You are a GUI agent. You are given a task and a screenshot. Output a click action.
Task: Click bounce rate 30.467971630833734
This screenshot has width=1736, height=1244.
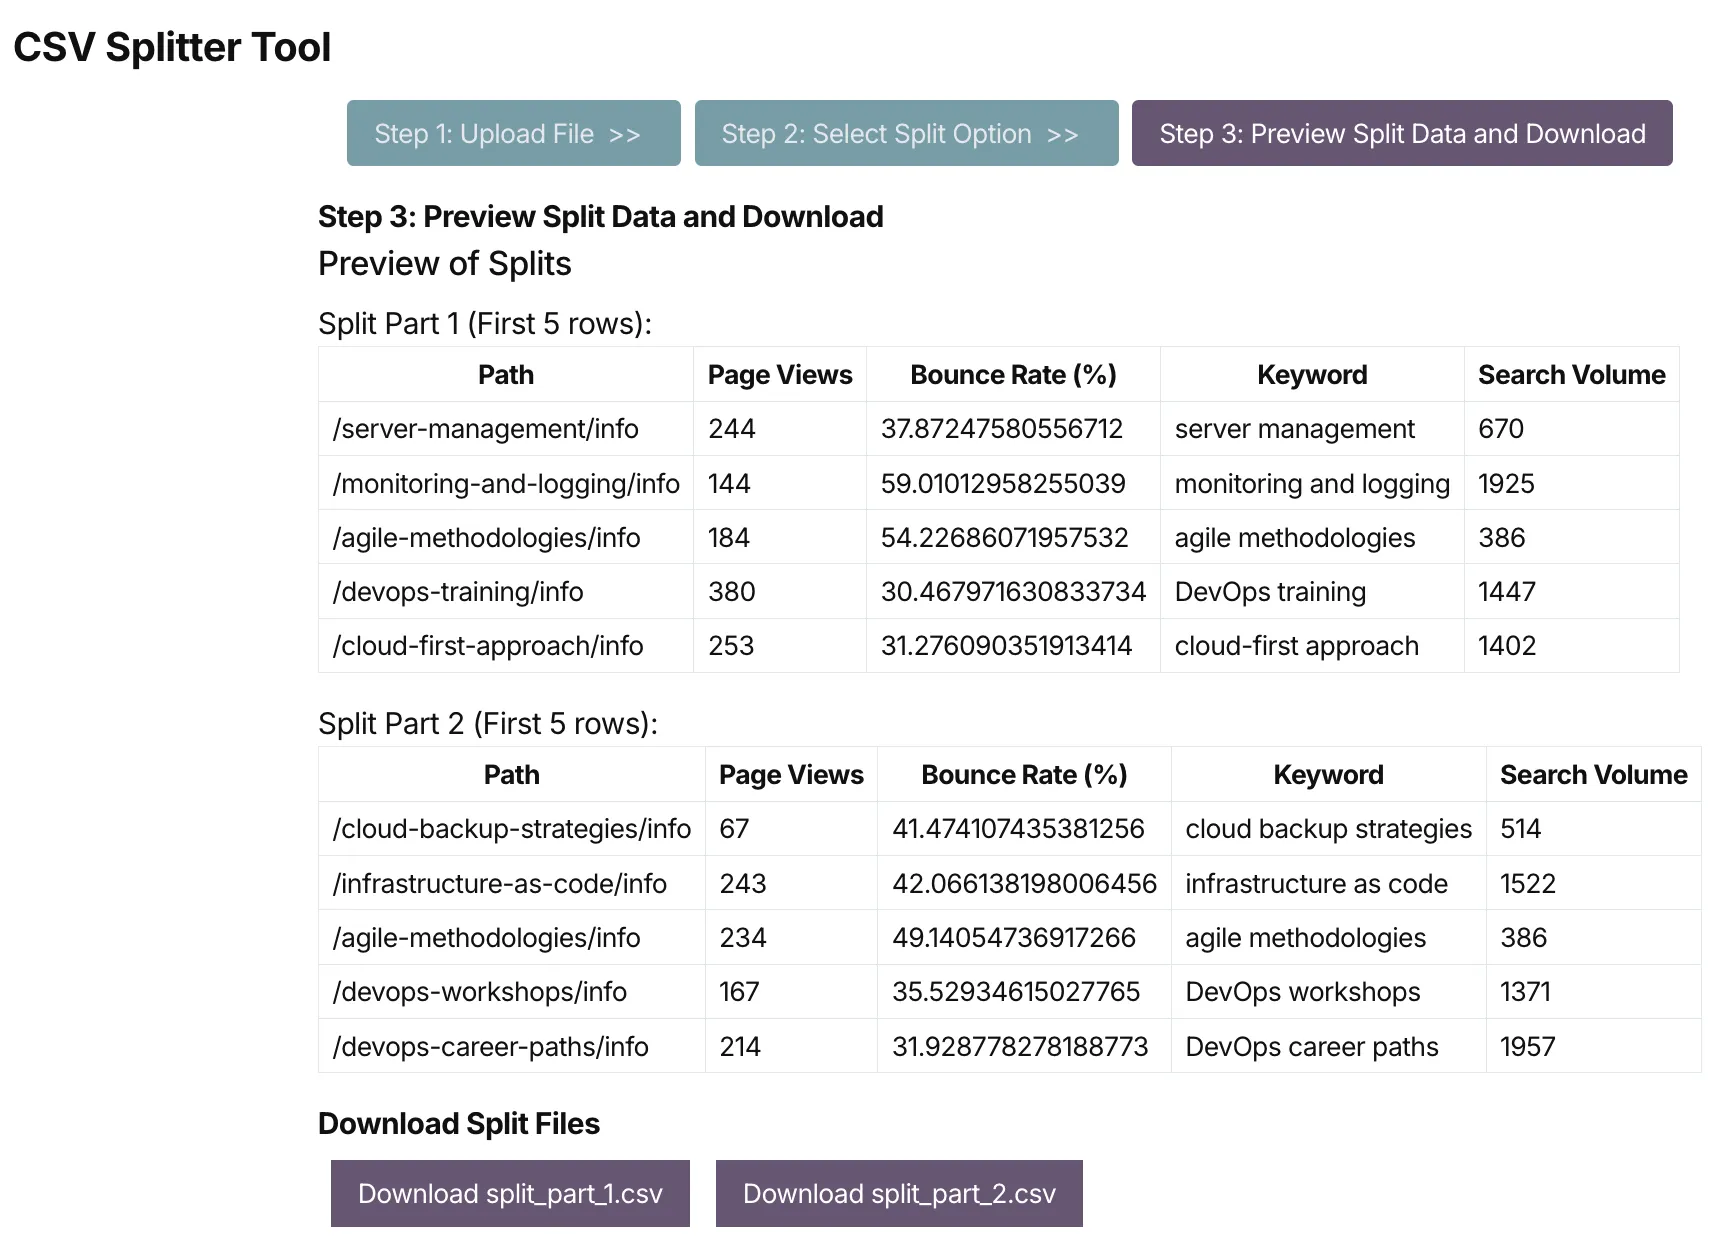(x=1013, y=592)
